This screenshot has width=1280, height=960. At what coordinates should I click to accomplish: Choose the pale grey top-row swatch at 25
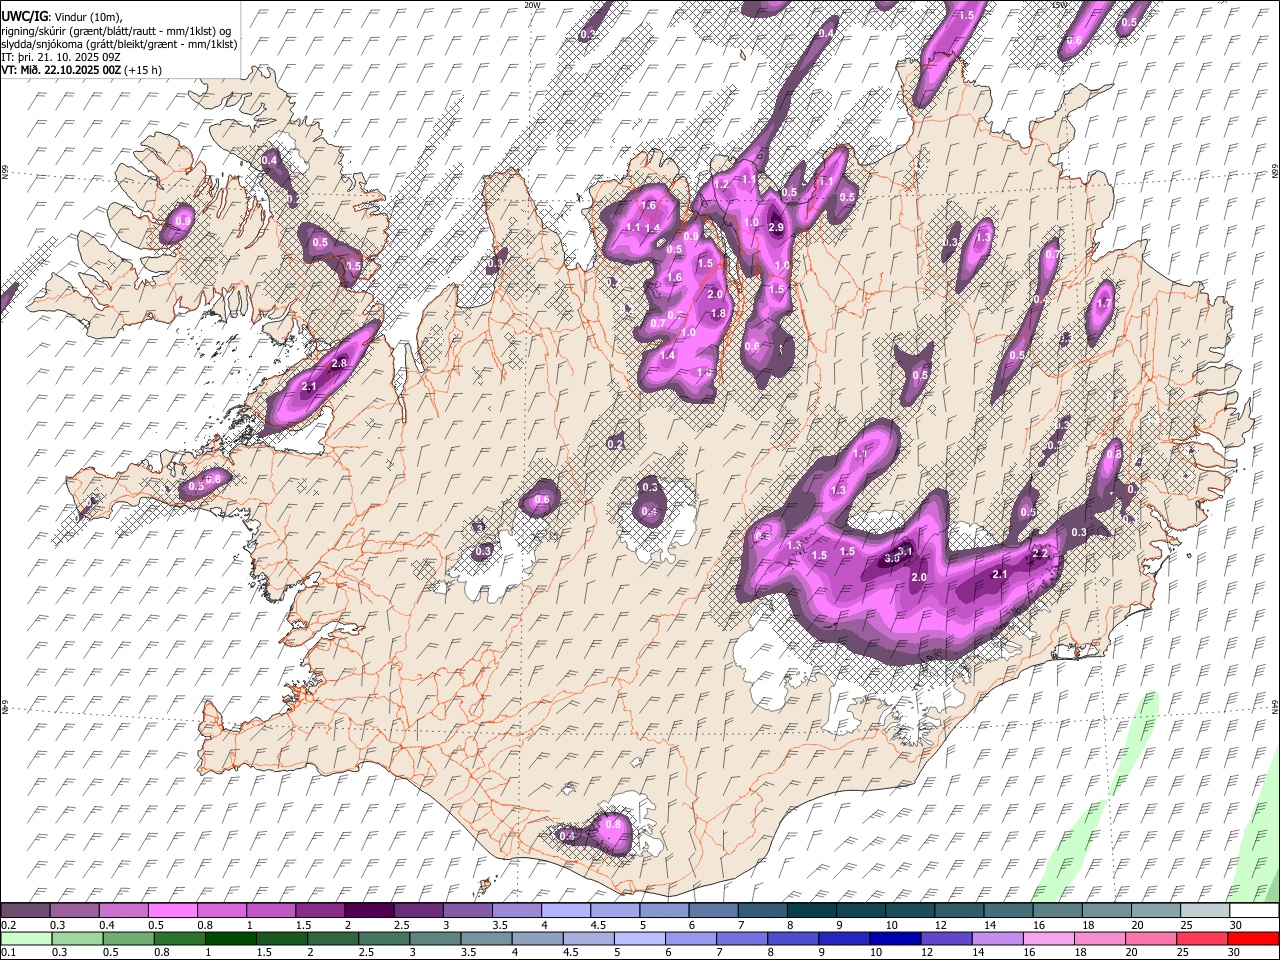tap(1204, 911)
